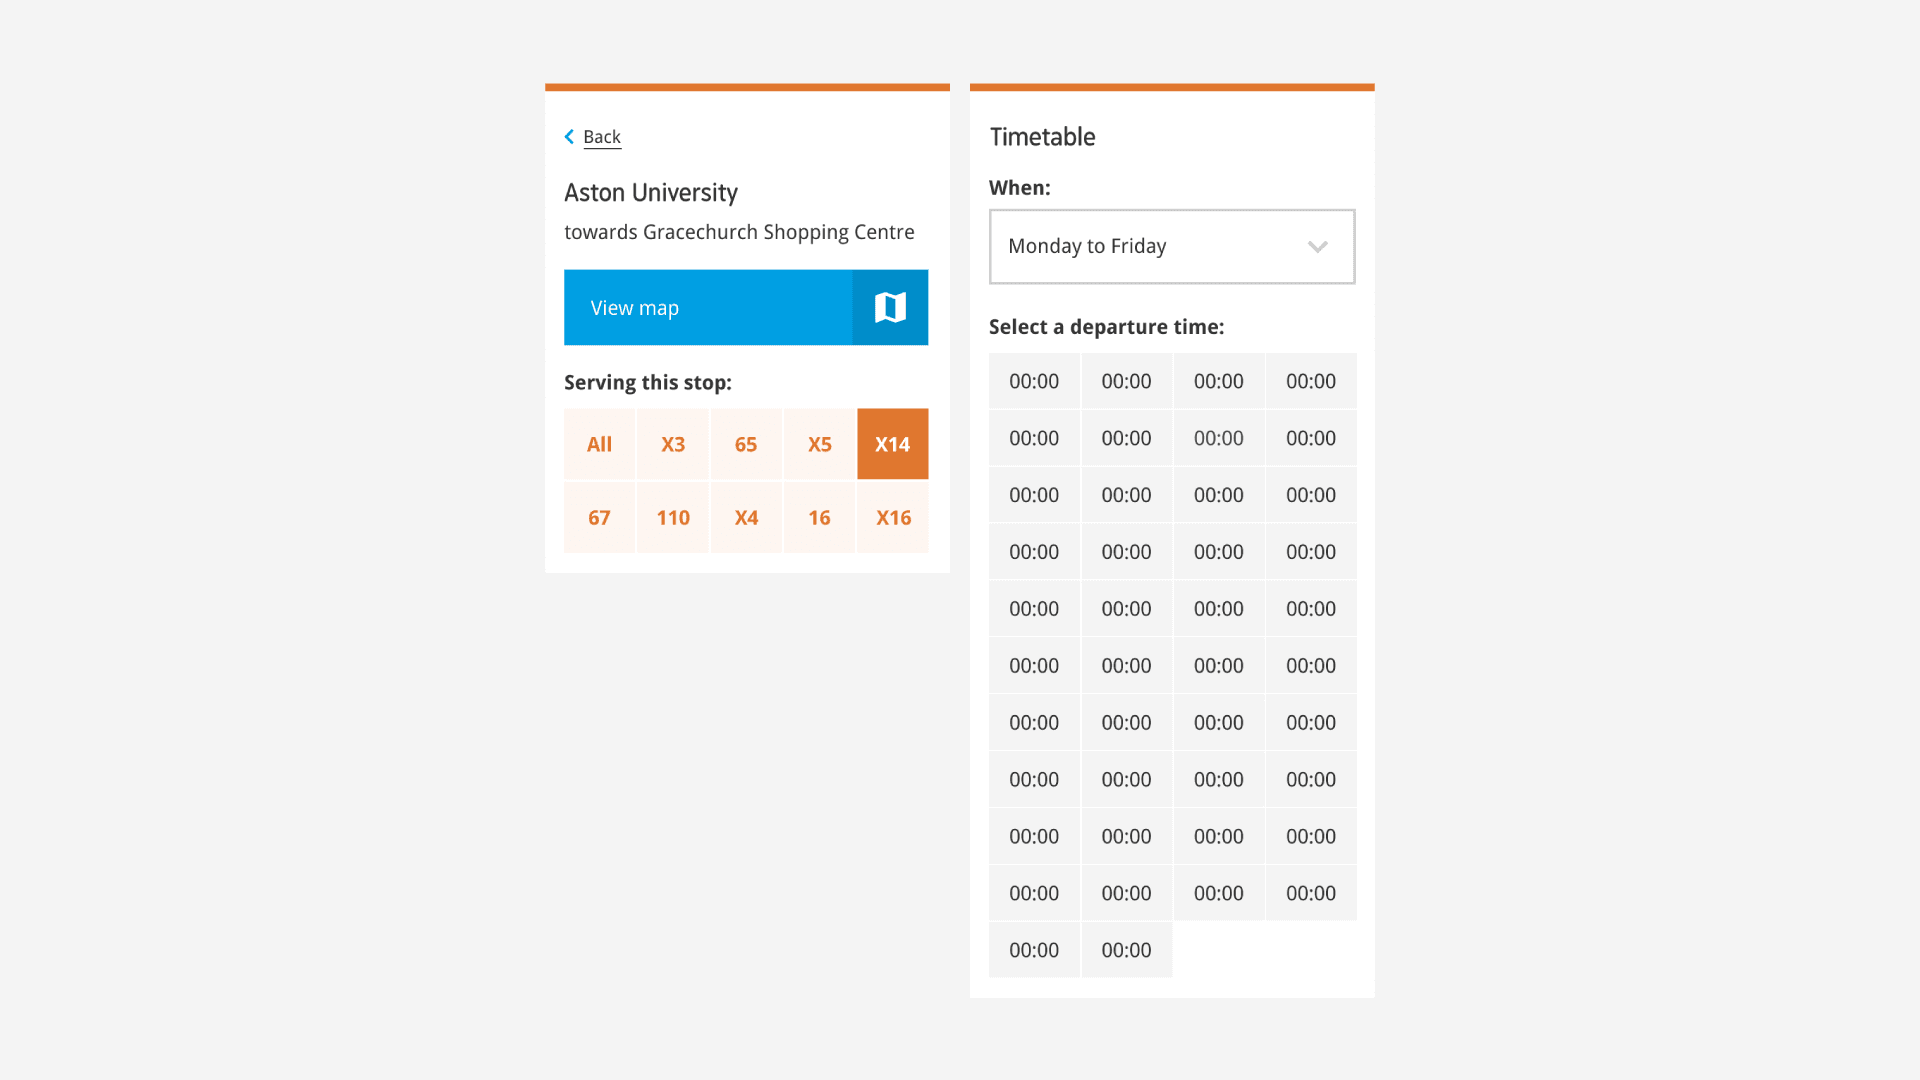The height and width of the screenshot is (1080, 1920).
Task: Scroll down the timetable departure list
Action: [x=1171, y=659]
